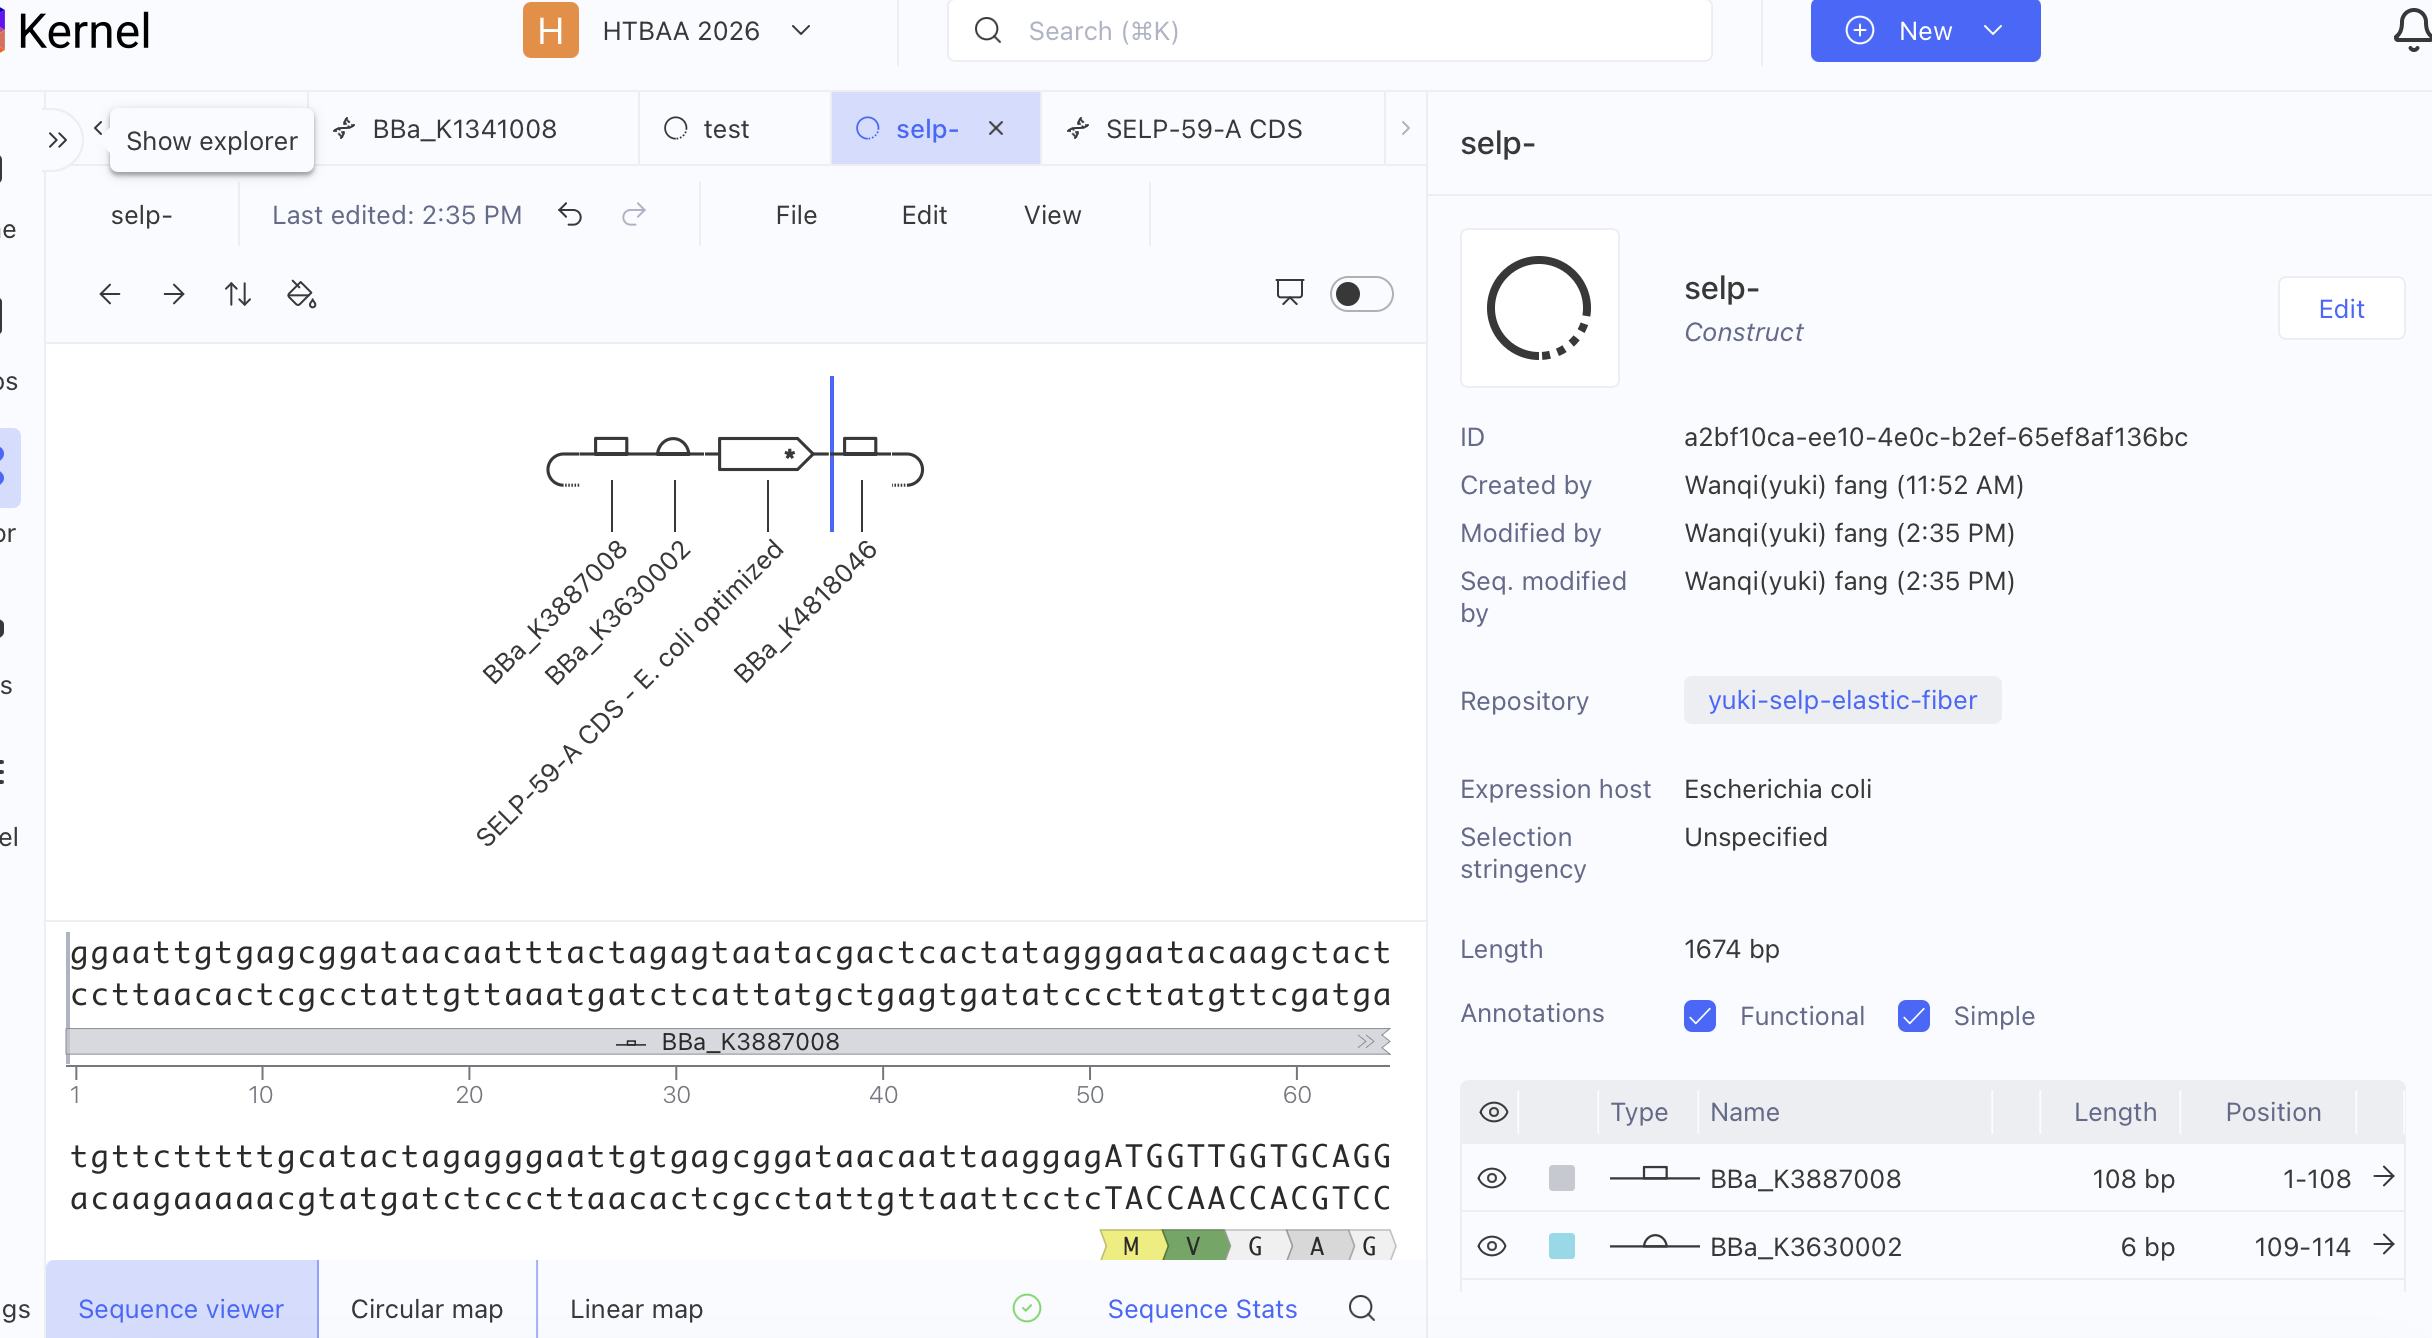The height and width of the screenshot is (1338, 2432).
Task: Click the gray color swatch for BBa_K3887008
Action: tap(1562, 1178)
